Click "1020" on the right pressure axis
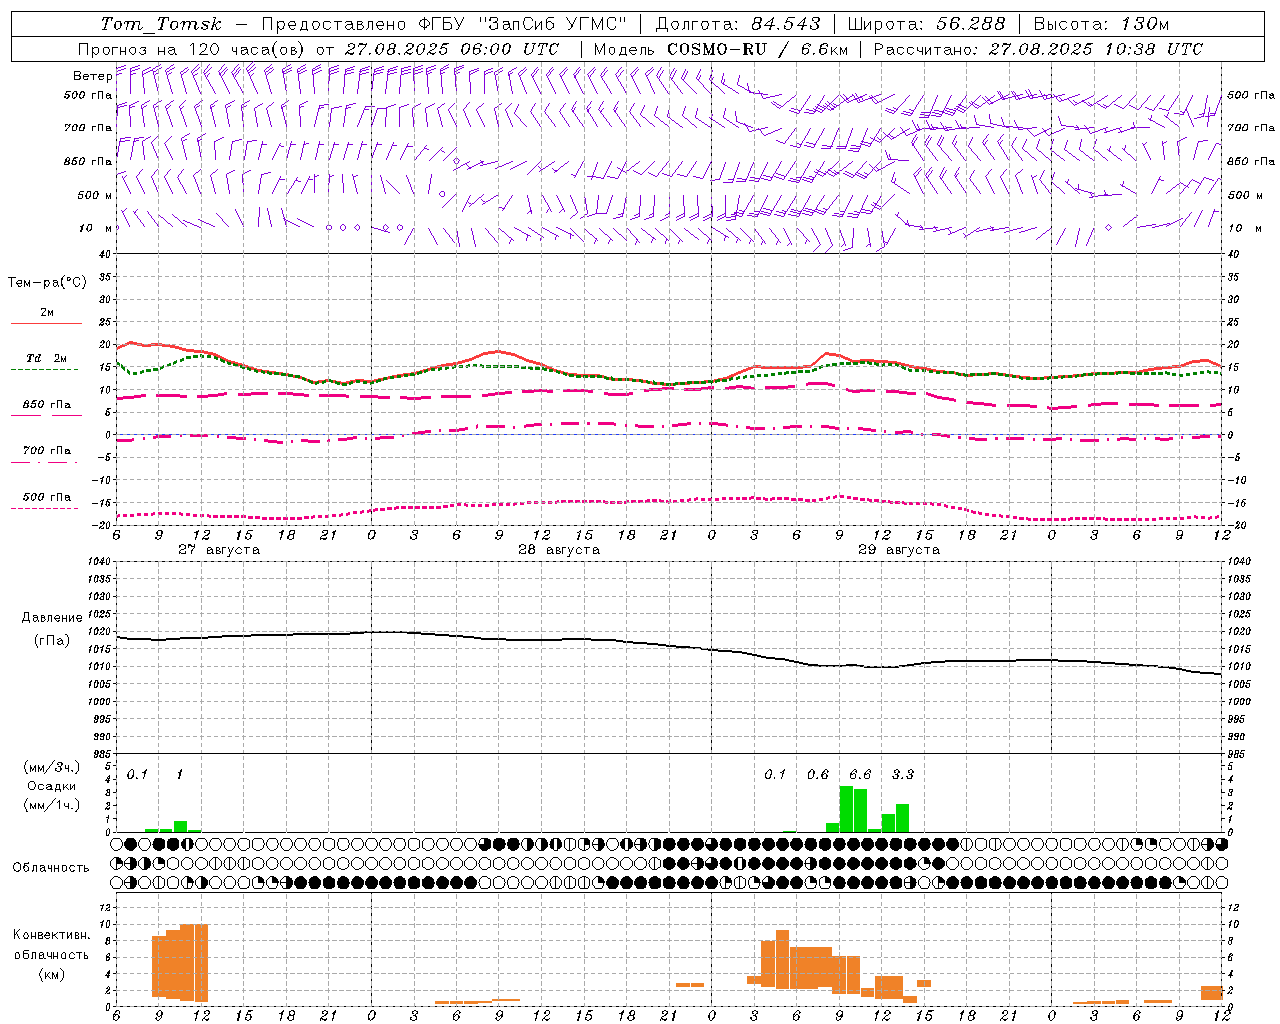 pyautogui.click(x=1240, y=632)
